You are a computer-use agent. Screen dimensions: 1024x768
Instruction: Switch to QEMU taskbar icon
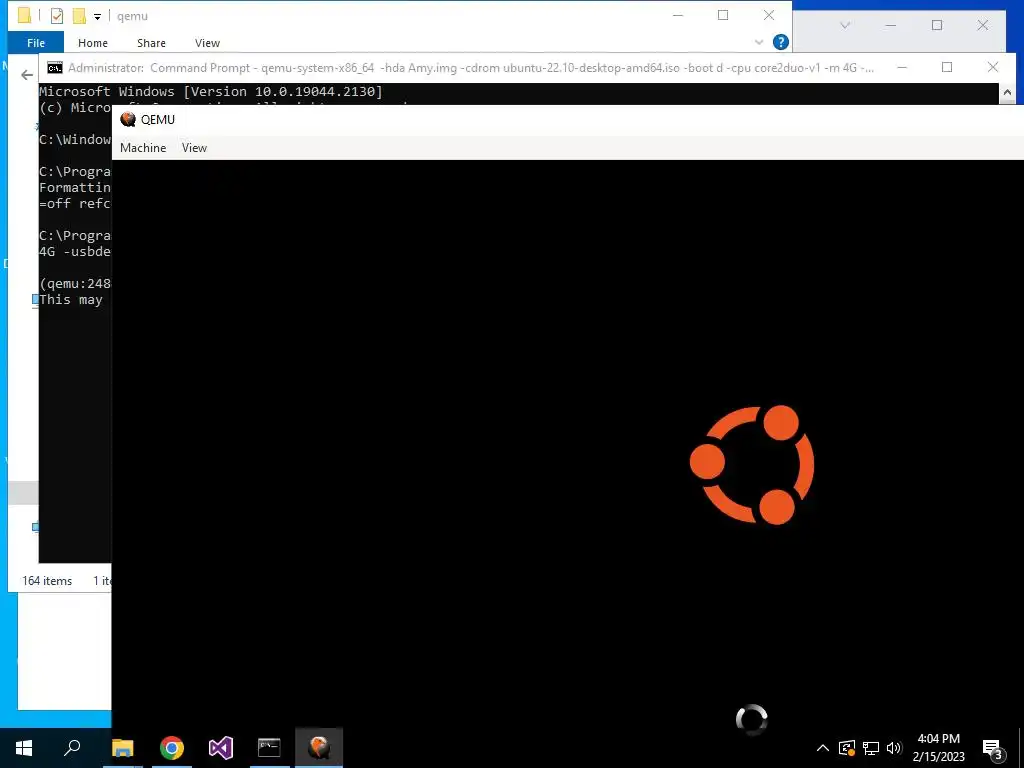pos(319,748)
